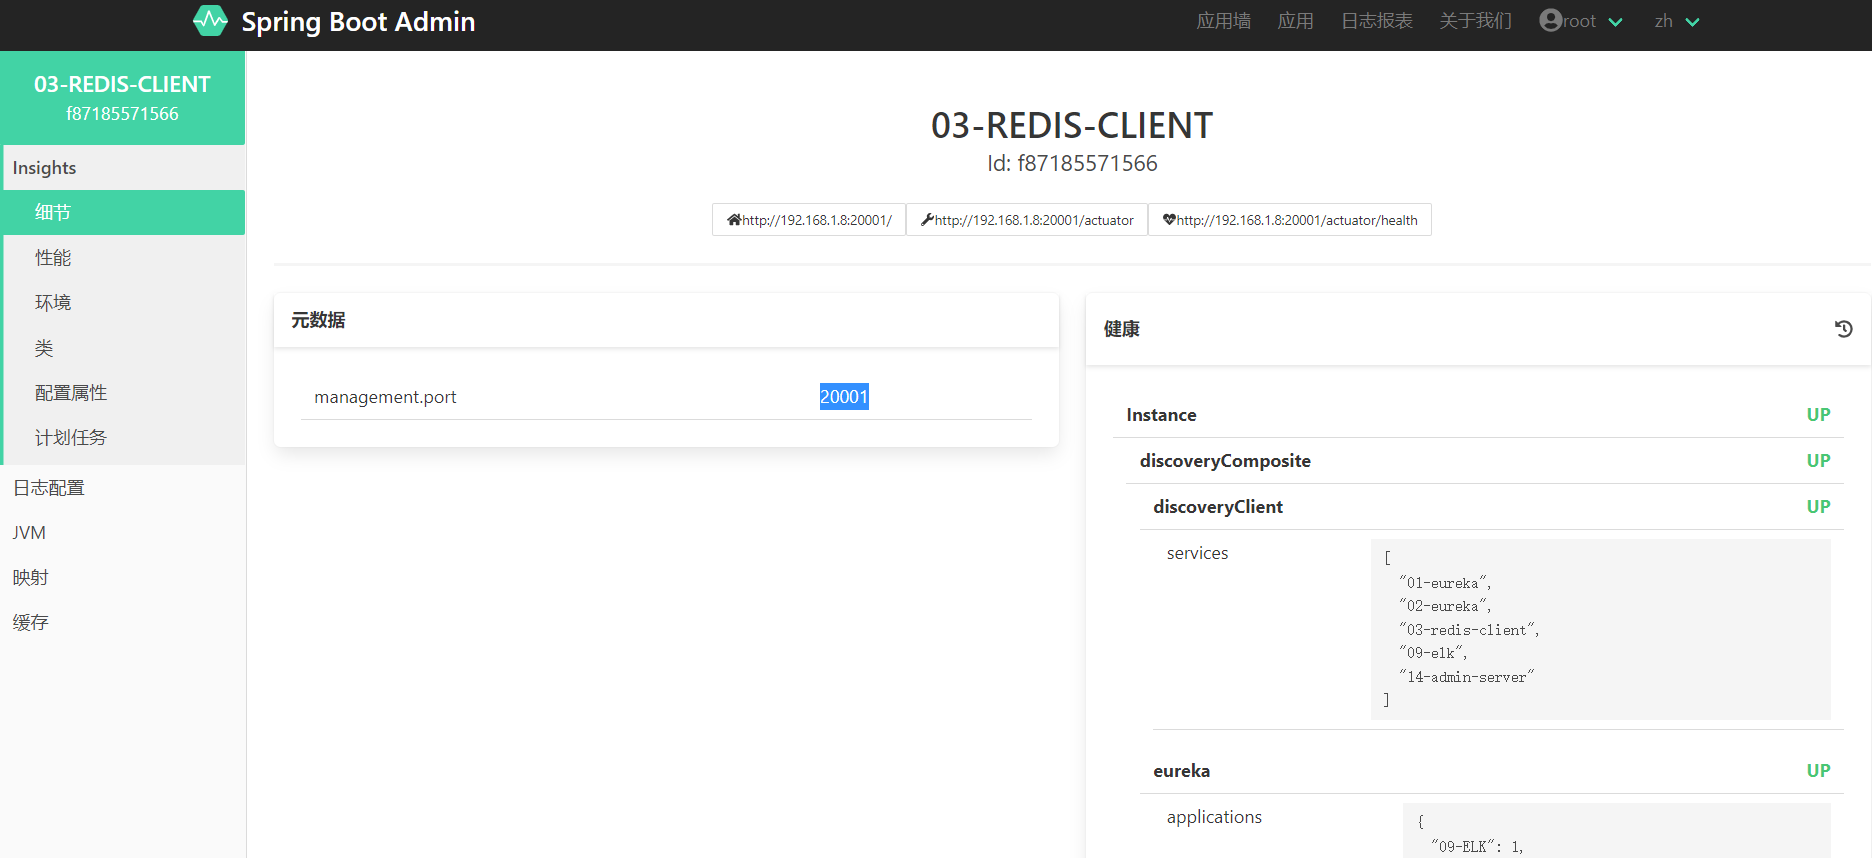Select 细节 in the sidebar
The width and height of the screenshot is (1872, 858).
(x=124, y=212)
